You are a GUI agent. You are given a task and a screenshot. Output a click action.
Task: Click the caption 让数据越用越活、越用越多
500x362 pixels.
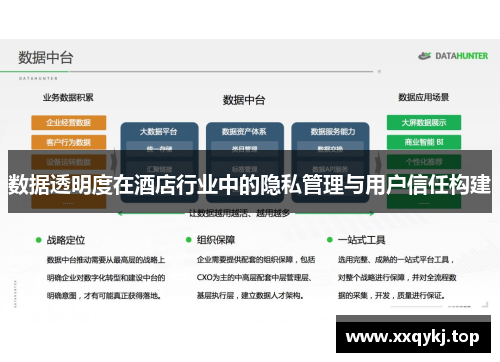click(239, 213)
